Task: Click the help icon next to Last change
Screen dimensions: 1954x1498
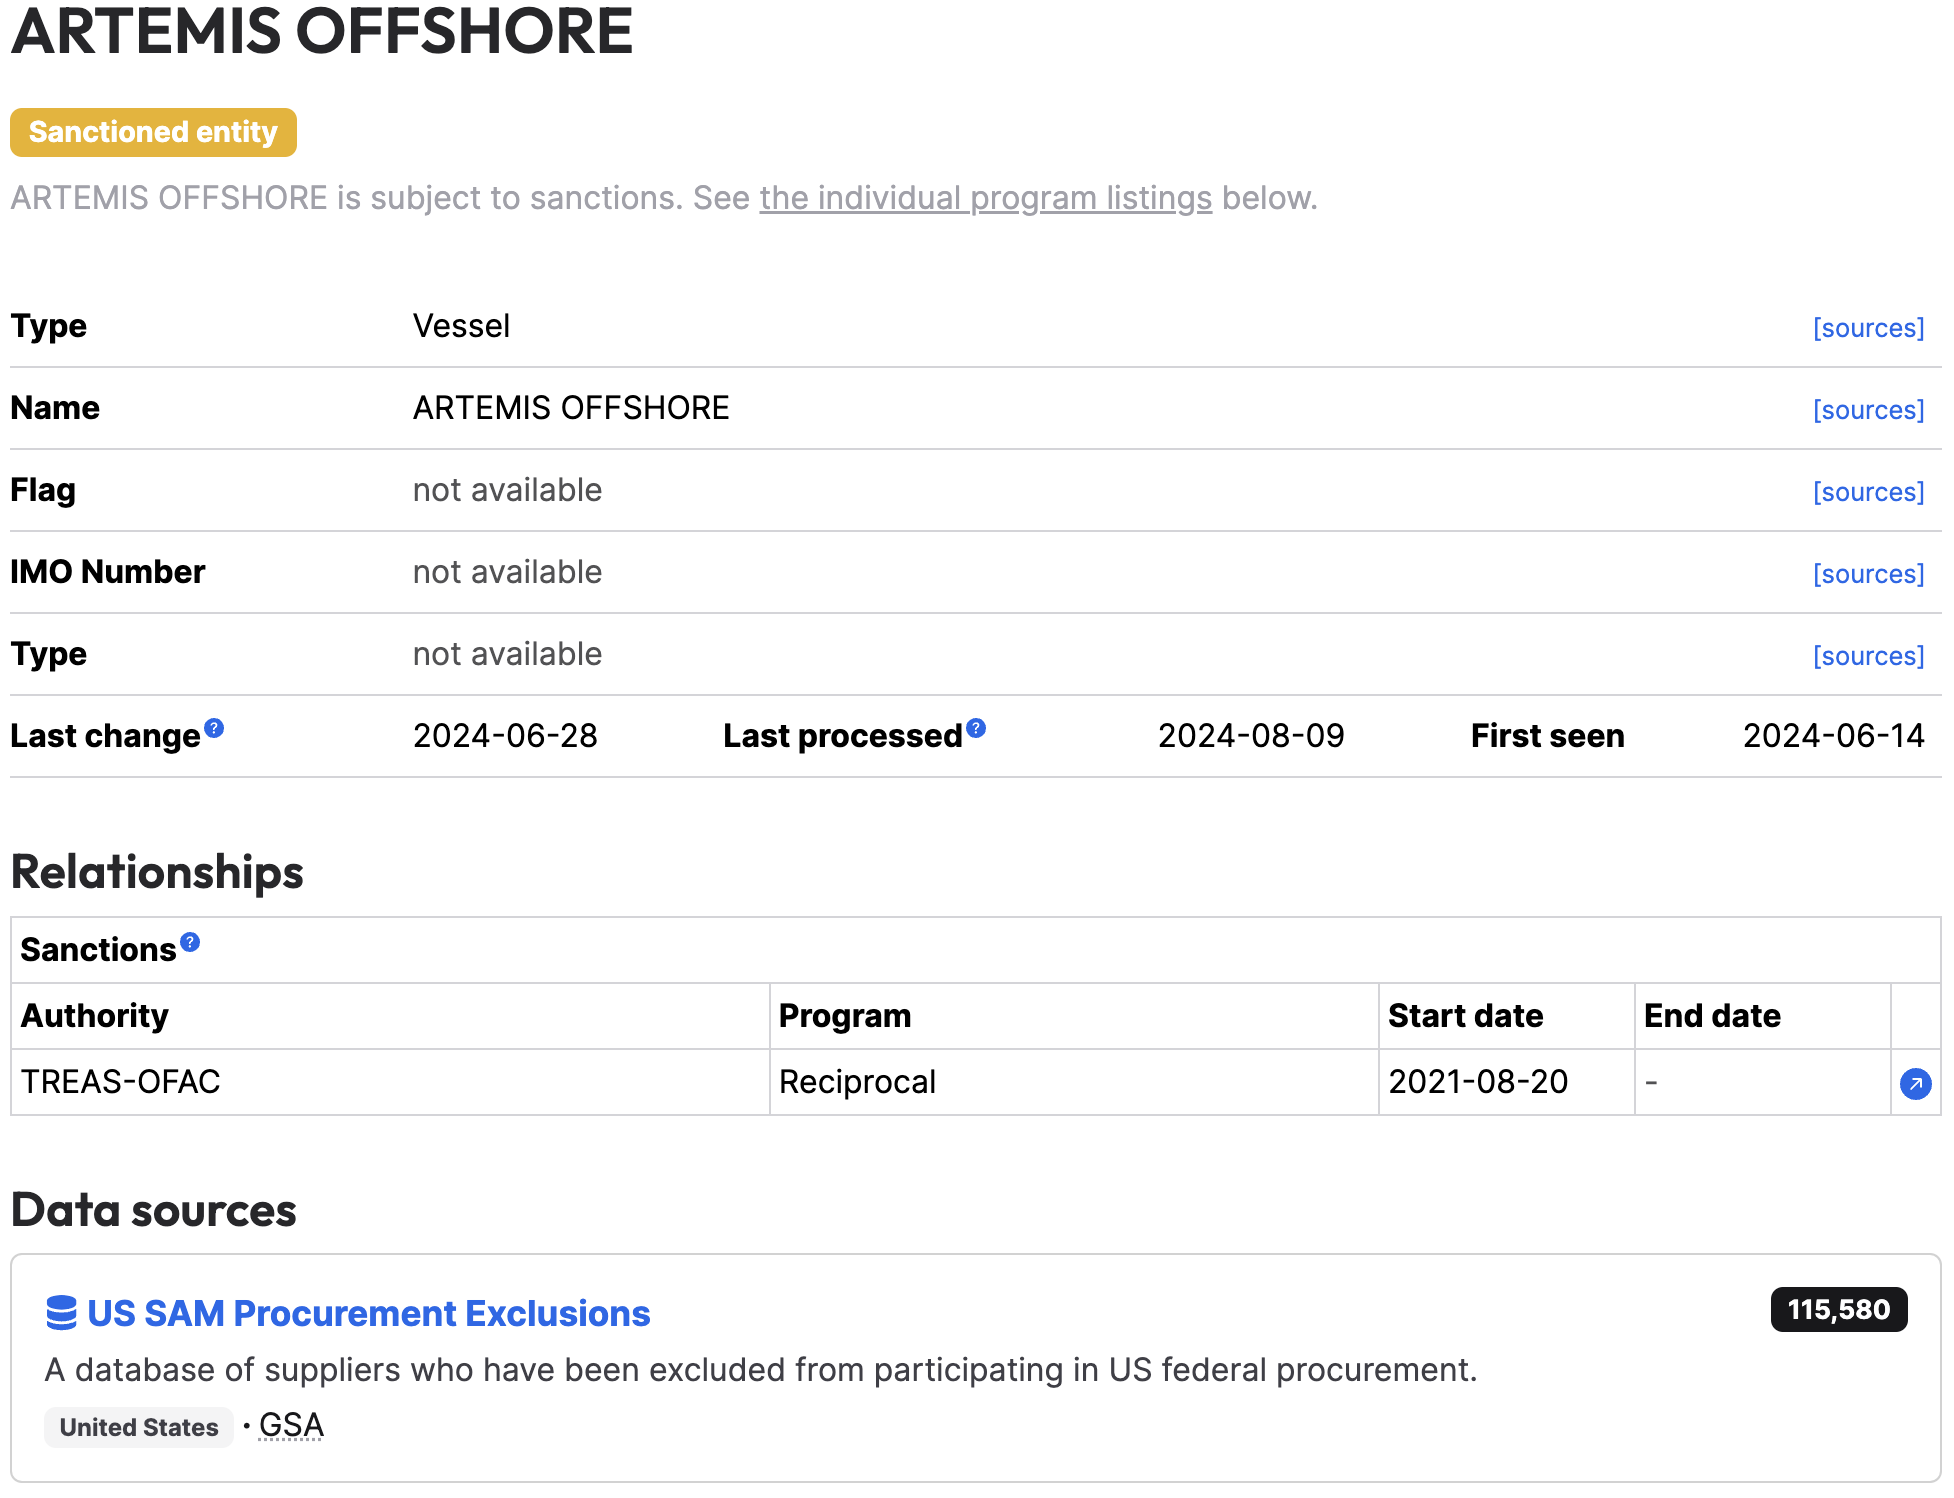Action: (214, 728)
